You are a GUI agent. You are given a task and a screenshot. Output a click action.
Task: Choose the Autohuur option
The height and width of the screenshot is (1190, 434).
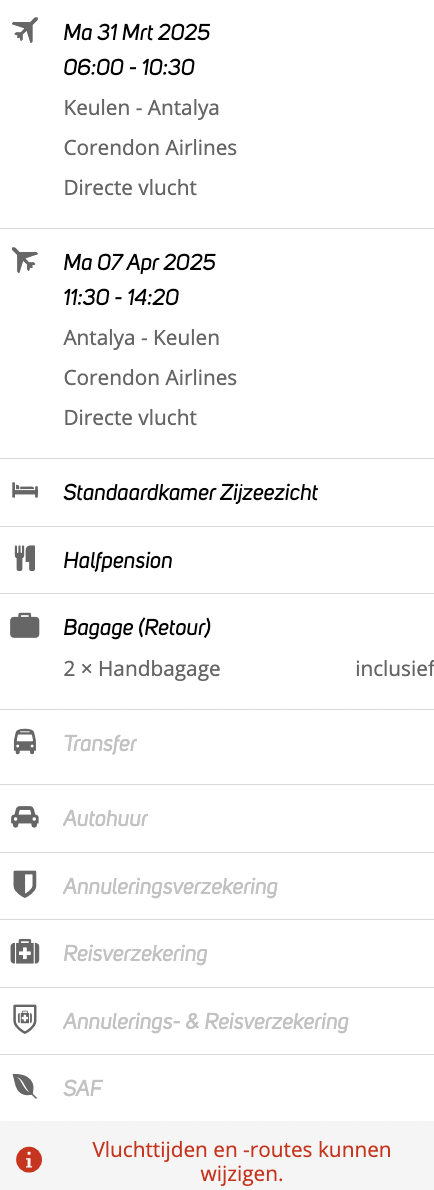(x=217, y=818)
